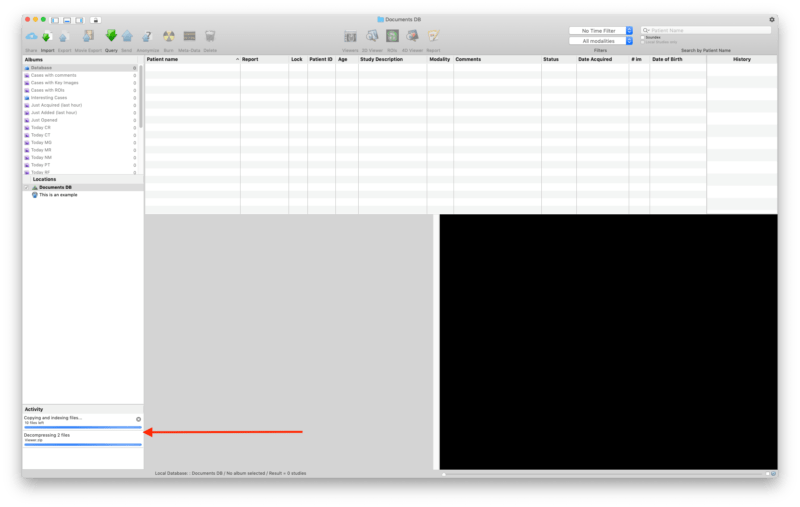This screenshot has width=800, height=507.
Task: Toggle the Documents DB location checkbox
Action: pyautogui.click(x=27, y=187)
